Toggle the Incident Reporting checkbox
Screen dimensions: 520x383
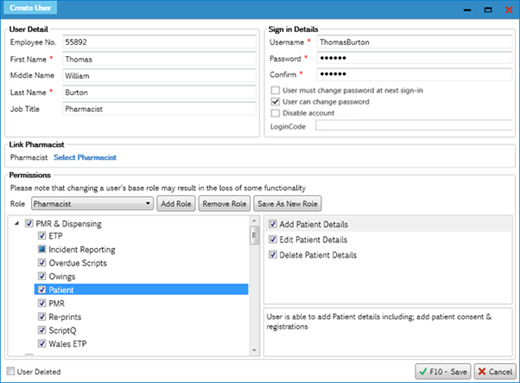click(x=42, y=249)
